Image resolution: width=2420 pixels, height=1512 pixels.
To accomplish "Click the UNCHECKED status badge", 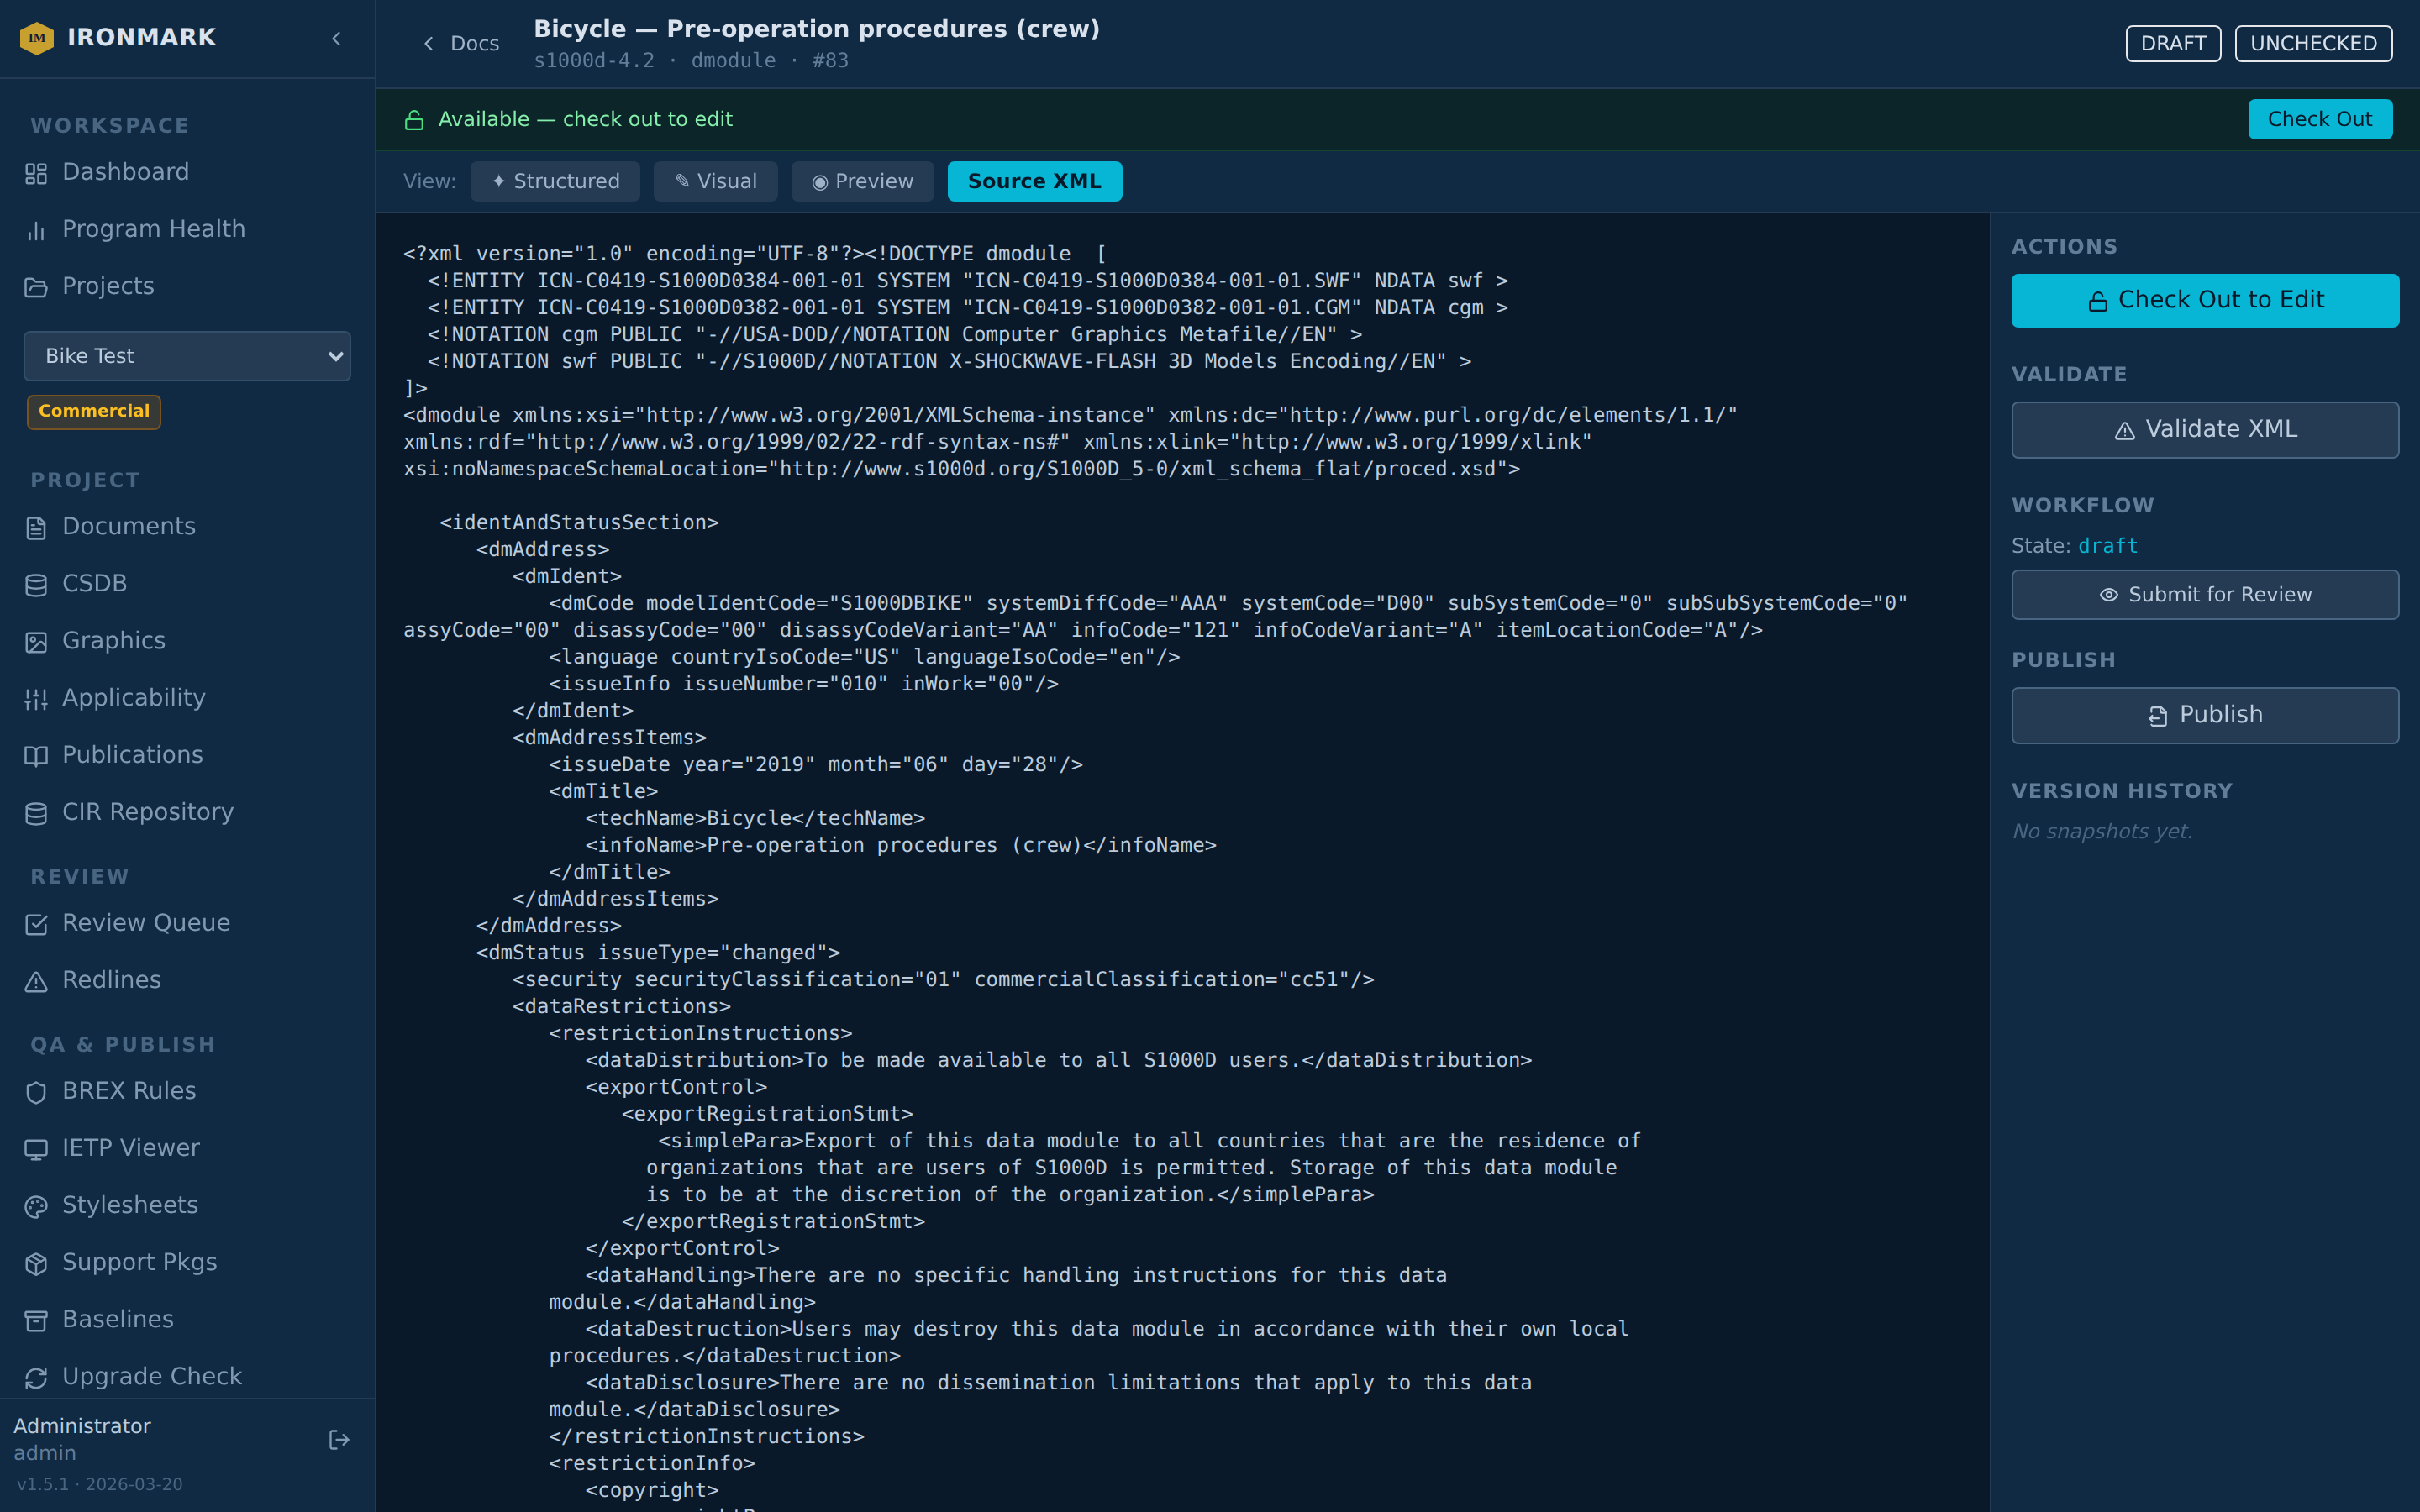I will (x=2313, y=43).
